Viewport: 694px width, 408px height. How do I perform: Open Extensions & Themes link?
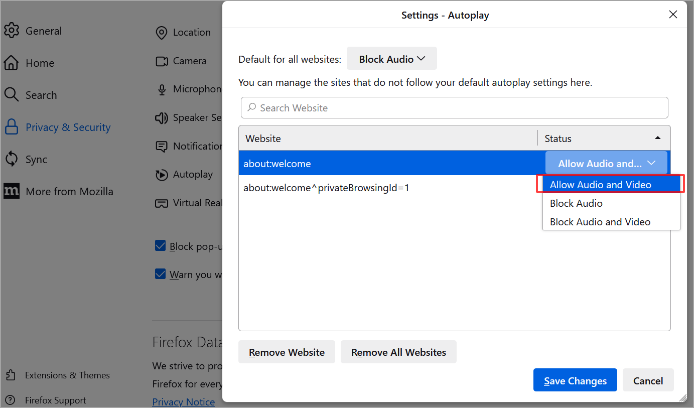click(x=67, y=375)
